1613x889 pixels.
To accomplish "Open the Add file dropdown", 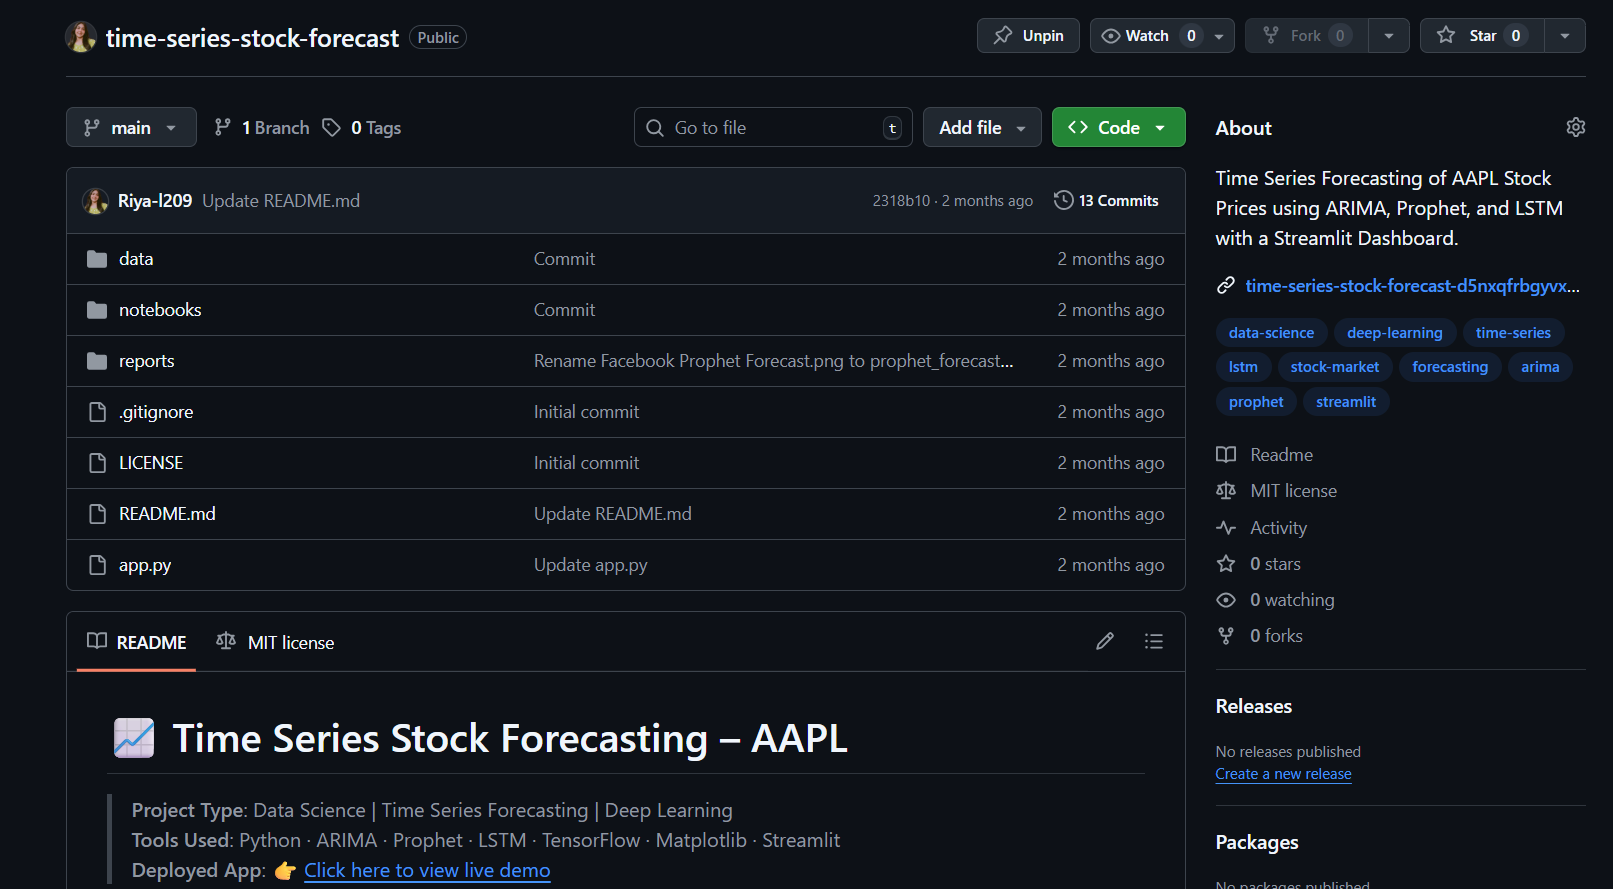I will tap(981, 127).
